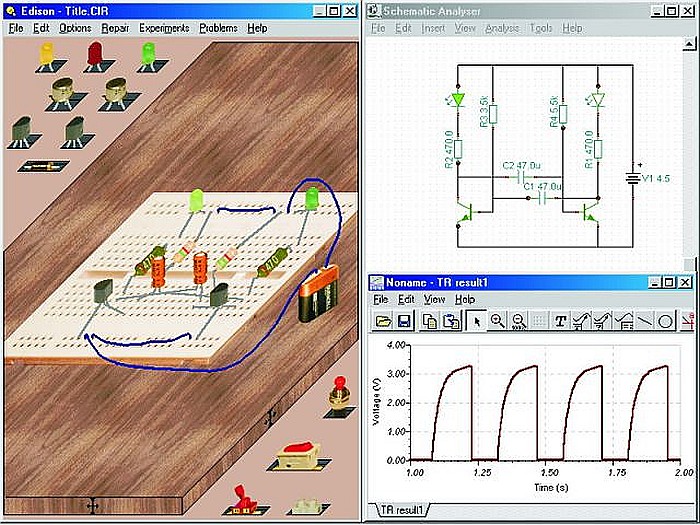Minimize the Noname - TR result1 window
700x525 pixels.
[654, 282]
